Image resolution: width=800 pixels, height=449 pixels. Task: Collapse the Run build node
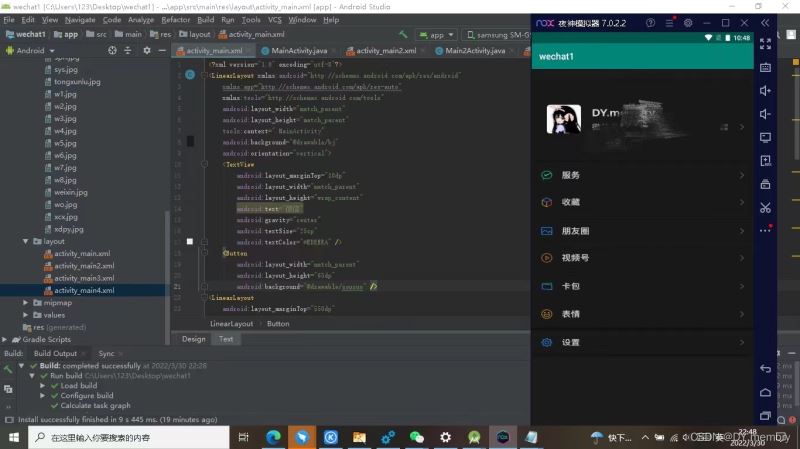[x=32, y=376]
